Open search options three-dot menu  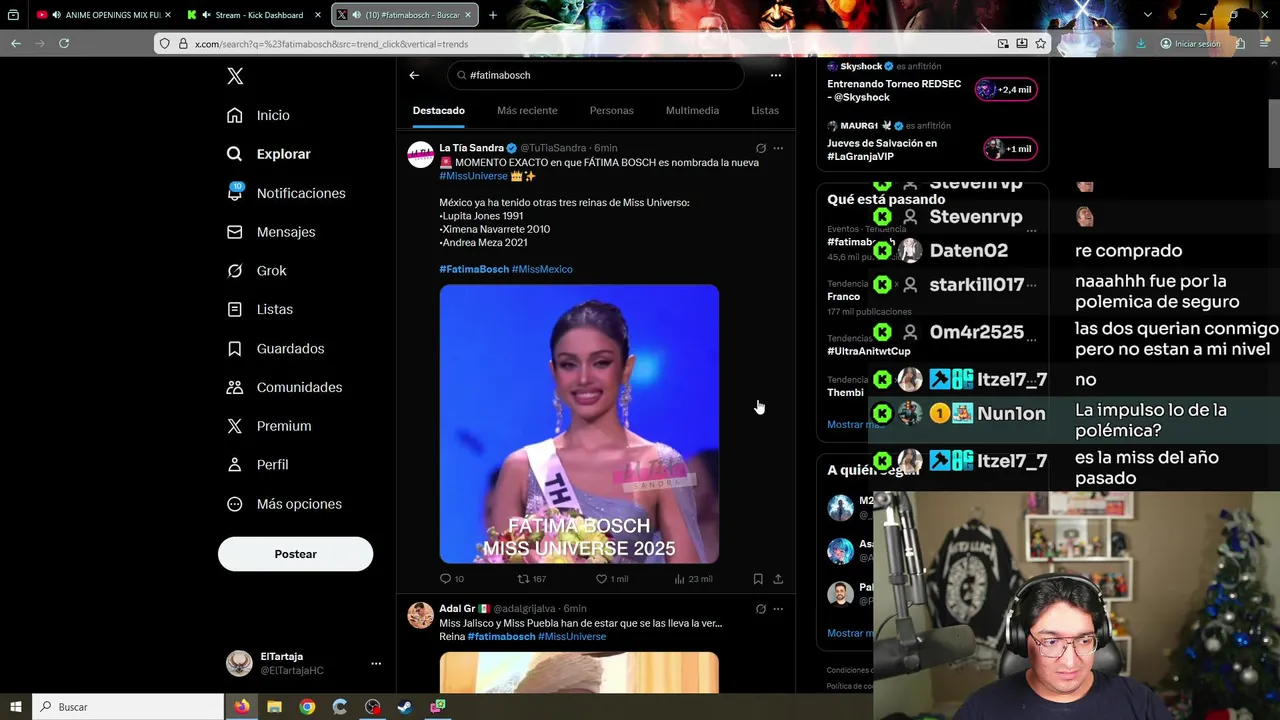[775, 75]
